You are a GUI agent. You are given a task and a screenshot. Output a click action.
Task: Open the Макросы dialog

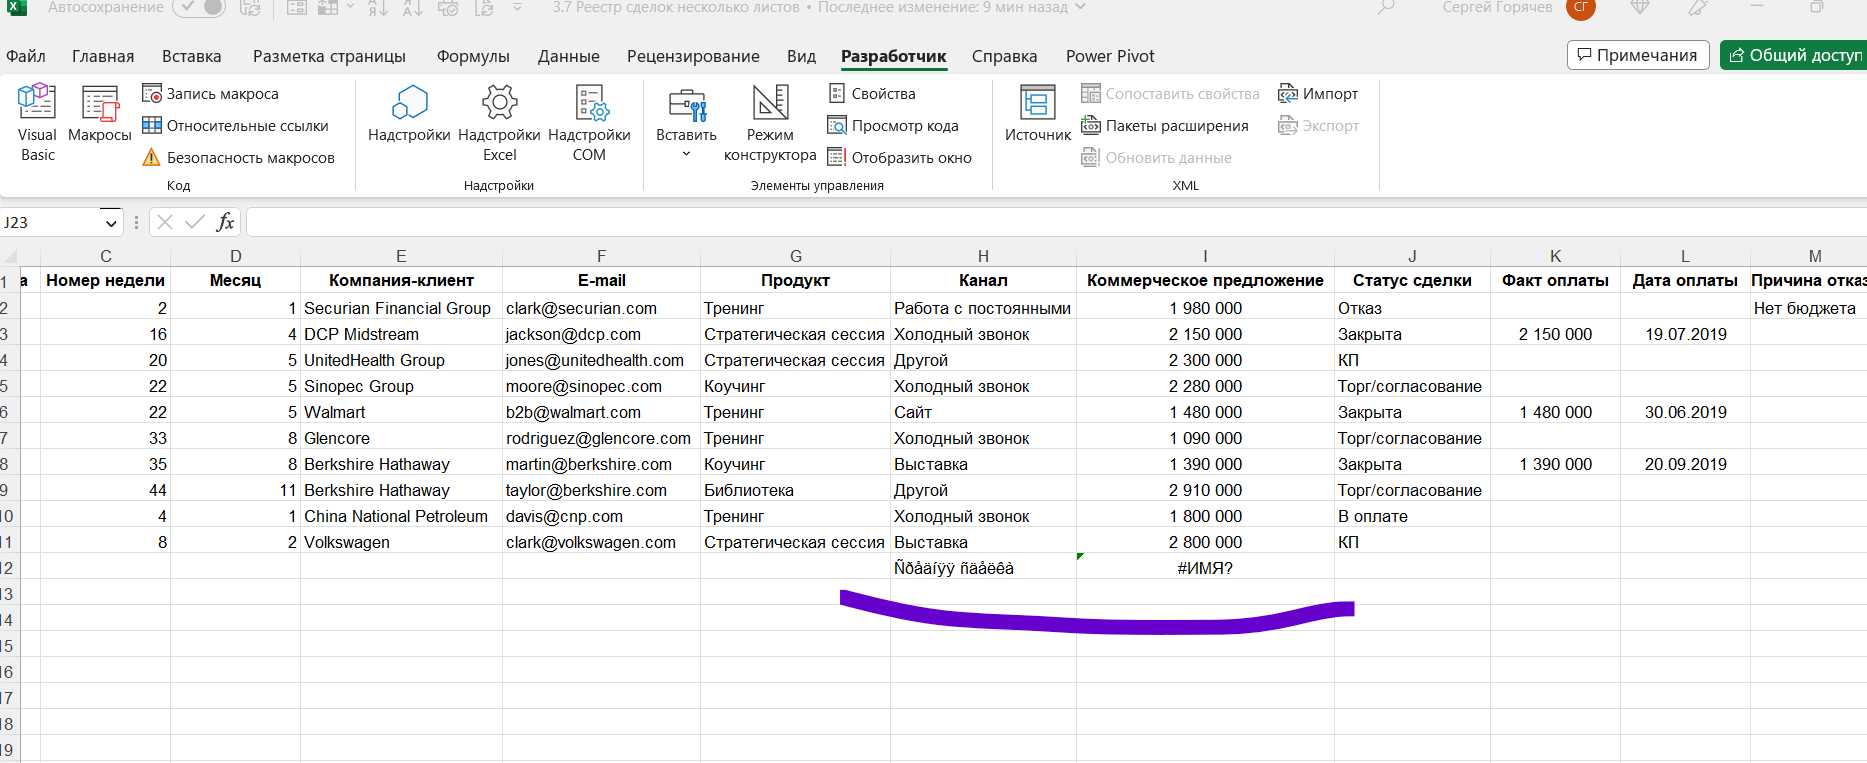[99, 115]
